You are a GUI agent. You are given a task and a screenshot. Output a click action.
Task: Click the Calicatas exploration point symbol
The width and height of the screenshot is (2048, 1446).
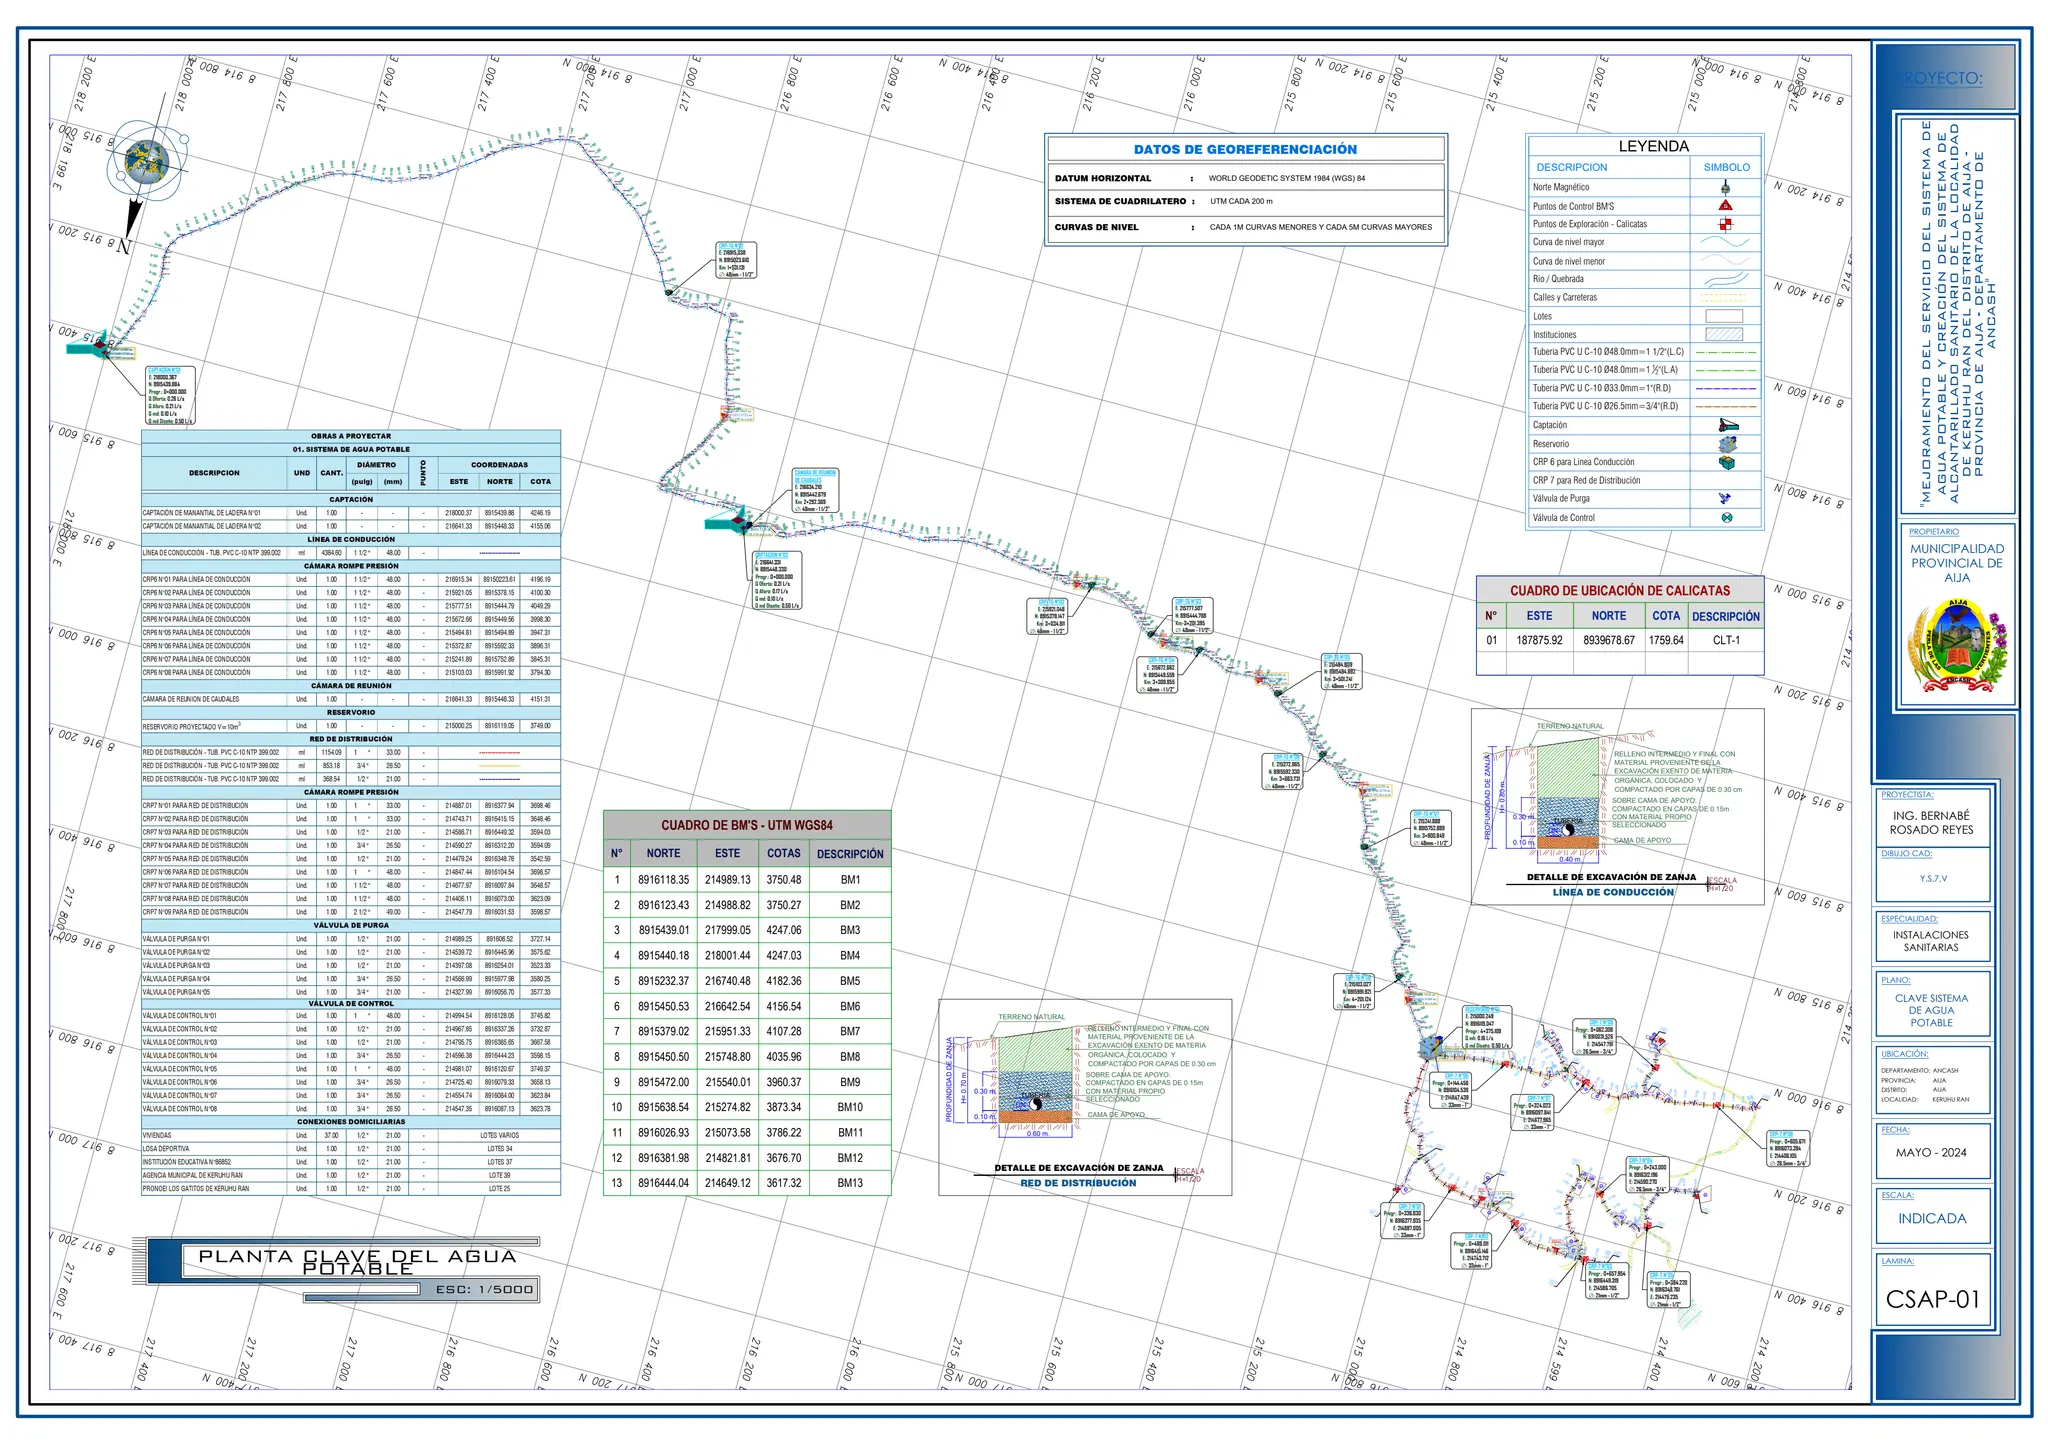[x=1725, y=224]
